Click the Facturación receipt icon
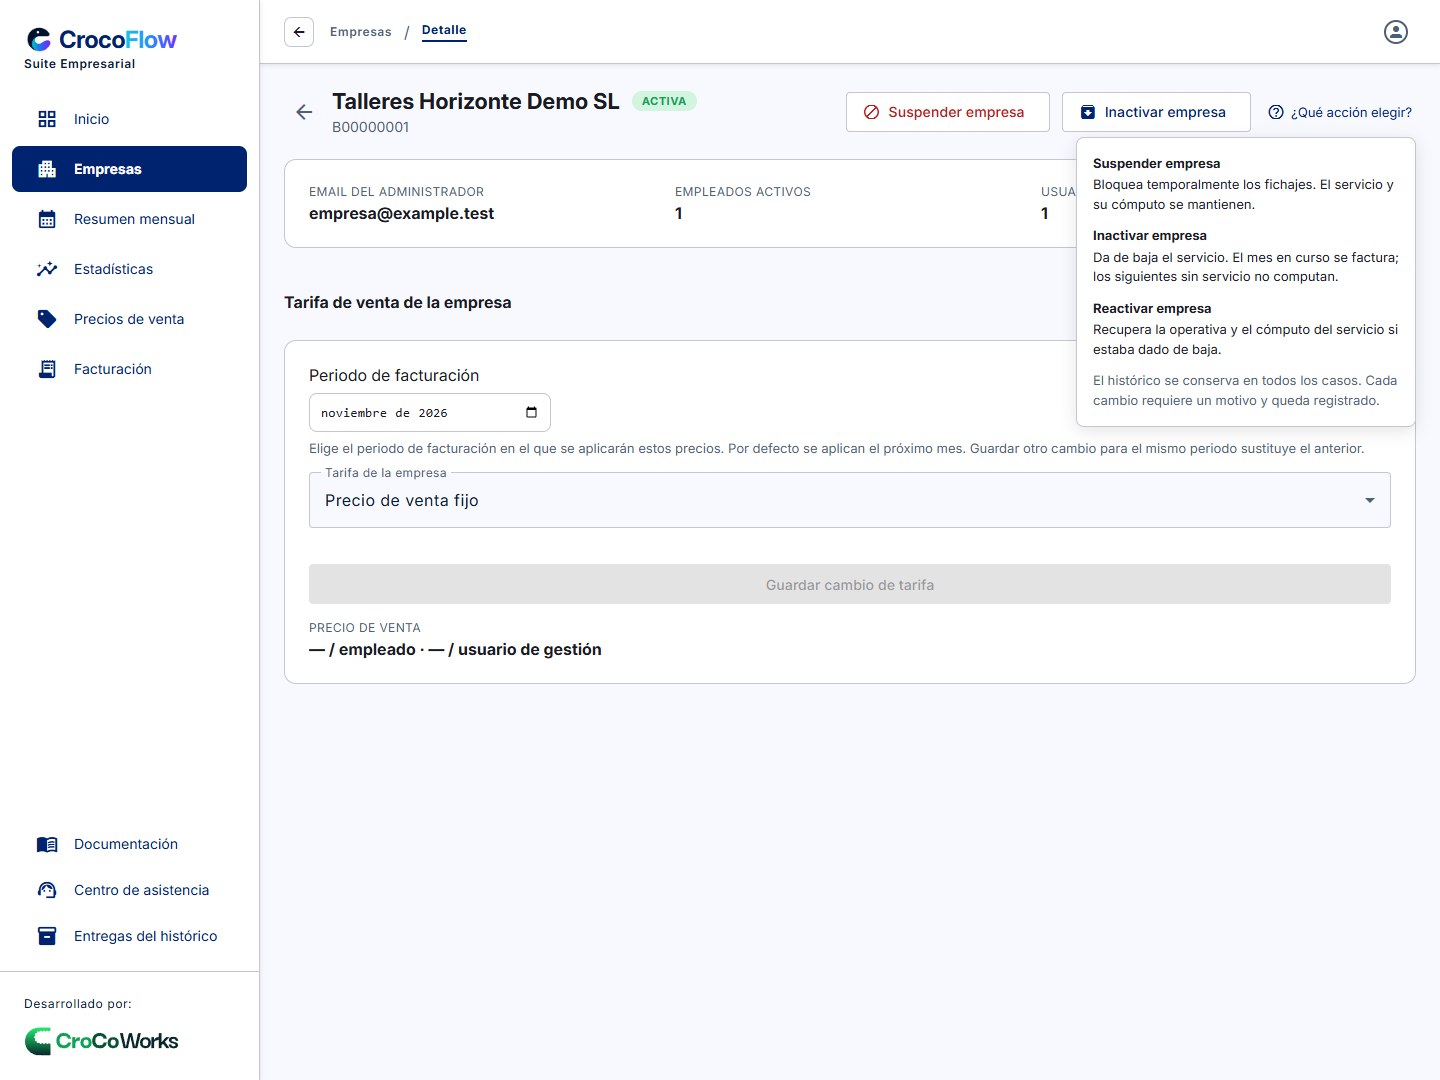The width and height of the screenshot is (1440, 1080). click(x=47, y=369)
